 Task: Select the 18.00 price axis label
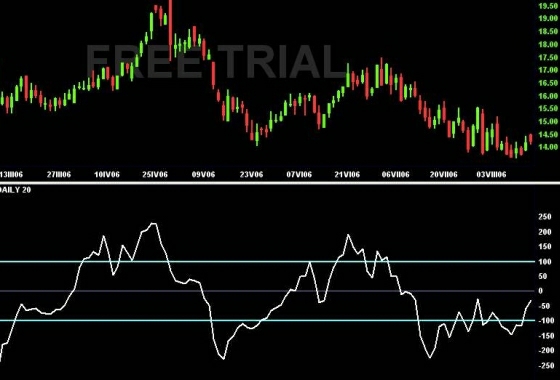pos(548,45)
